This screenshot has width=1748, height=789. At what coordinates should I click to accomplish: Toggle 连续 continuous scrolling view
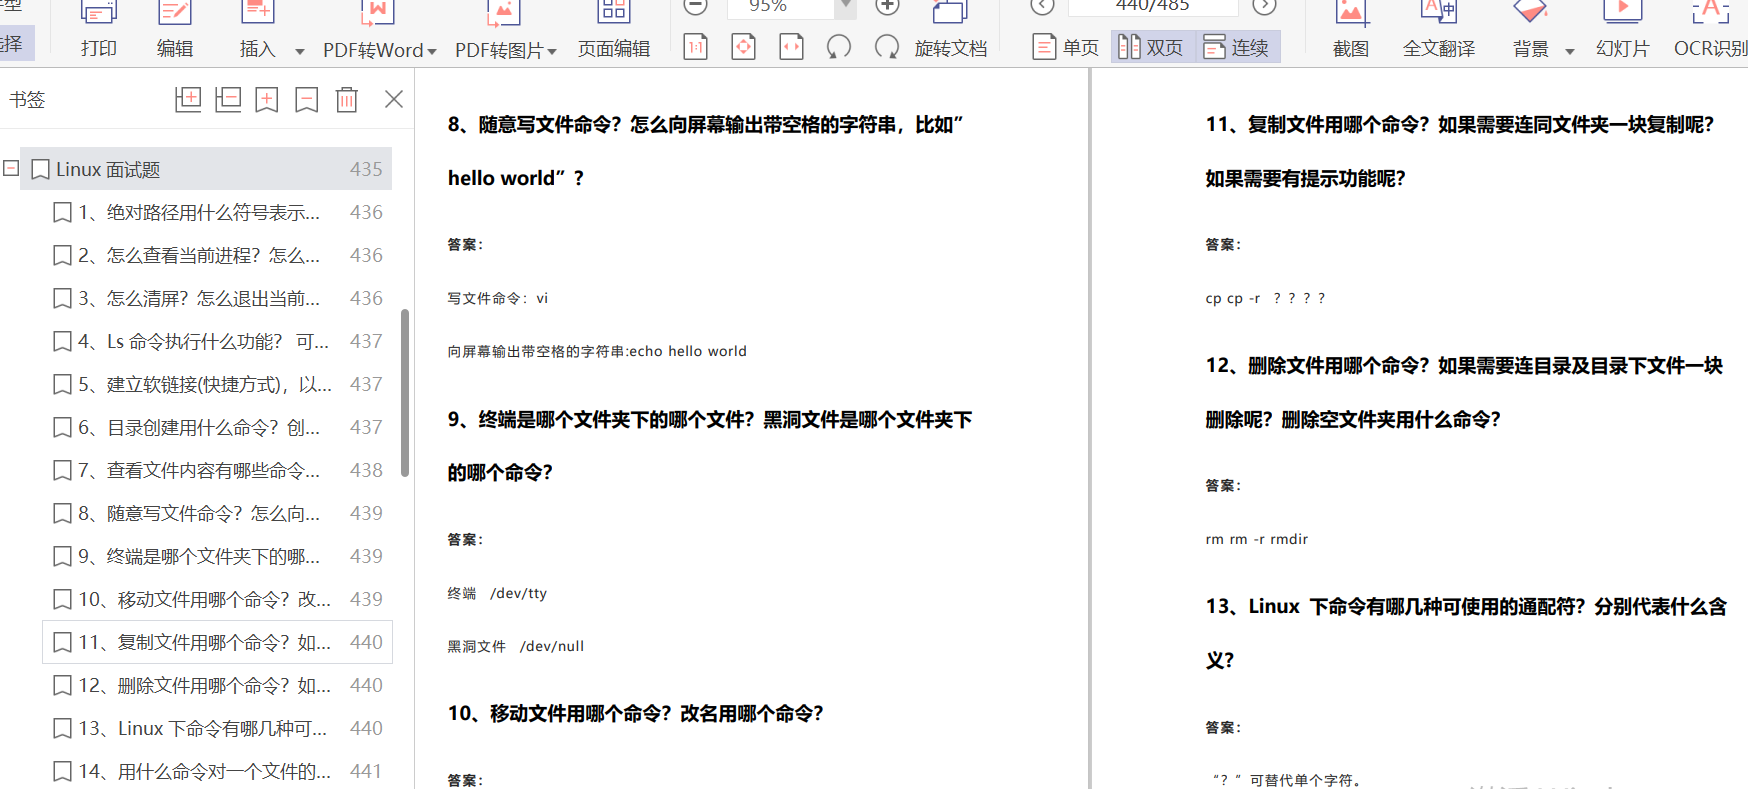[x=1237, y=47]
